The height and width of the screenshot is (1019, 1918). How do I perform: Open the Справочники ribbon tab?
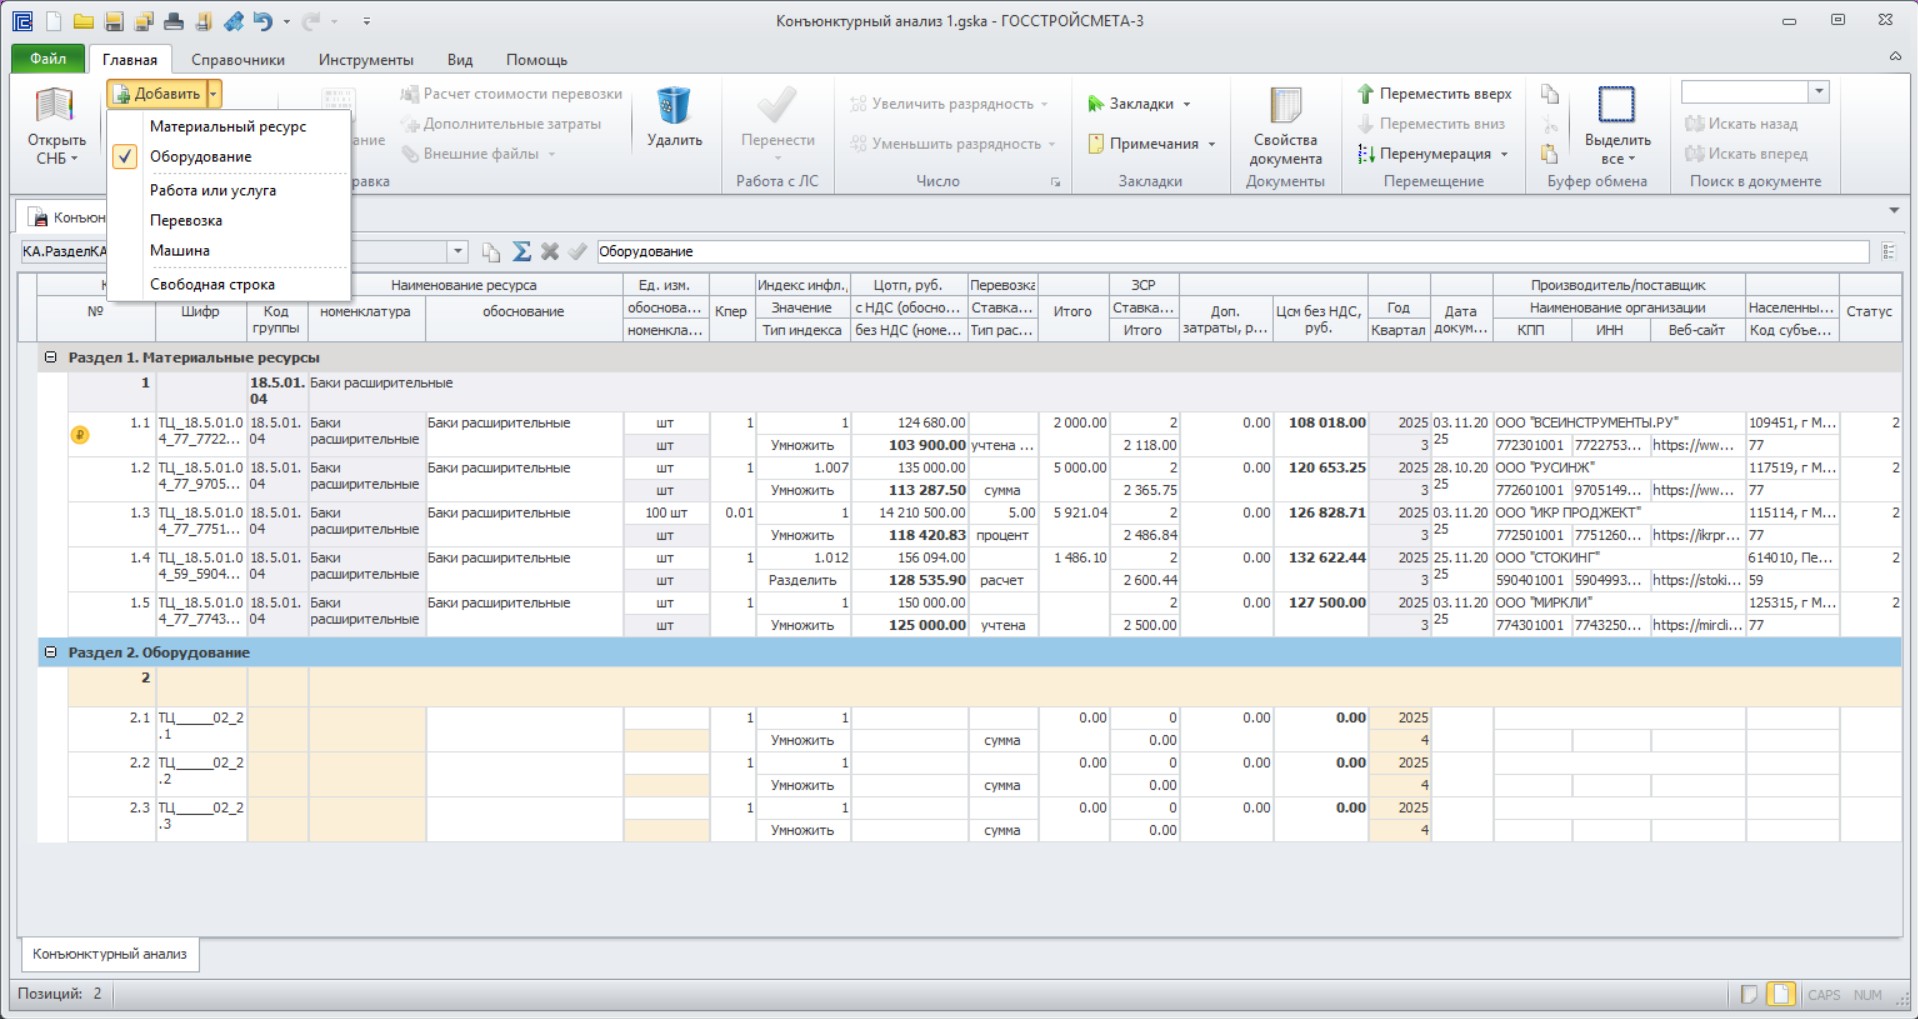[238, 60]
